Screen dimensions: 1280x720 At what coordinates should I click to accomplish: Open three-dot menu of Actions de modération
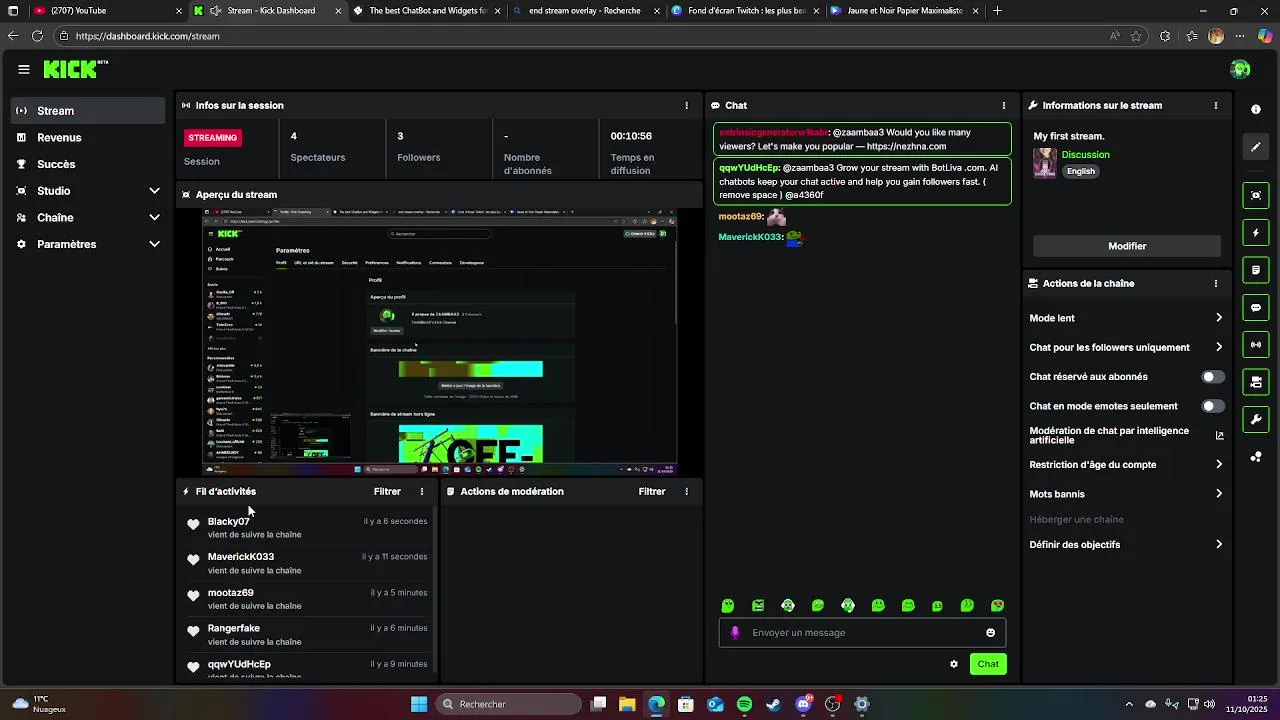[686, 491]
